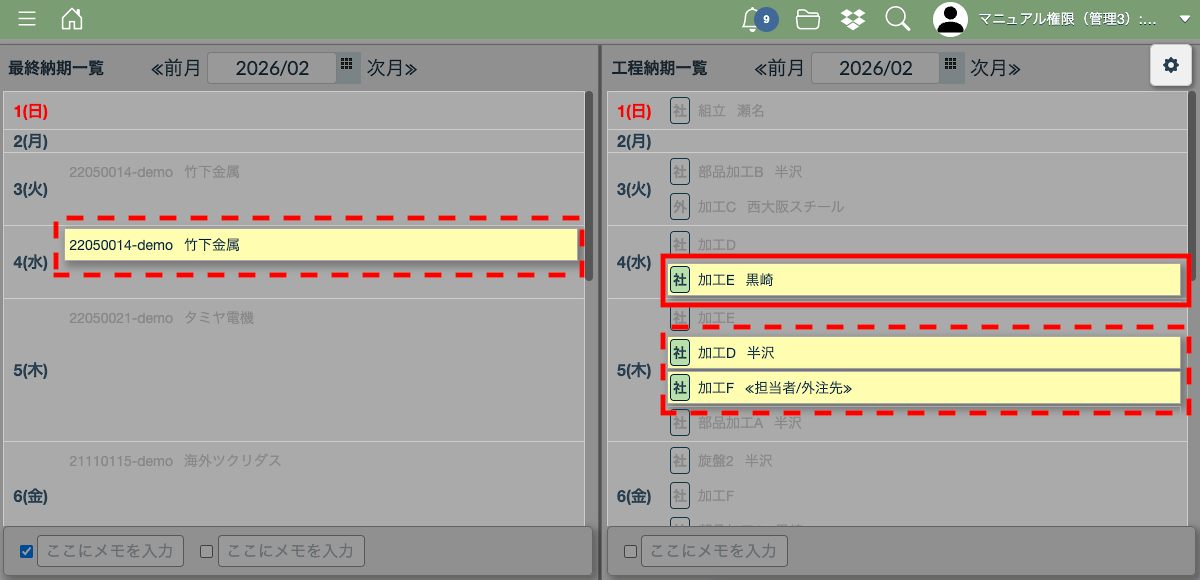Select the 加工D 半沢 process entry
1200x580 pixels.
pos(920,352)
